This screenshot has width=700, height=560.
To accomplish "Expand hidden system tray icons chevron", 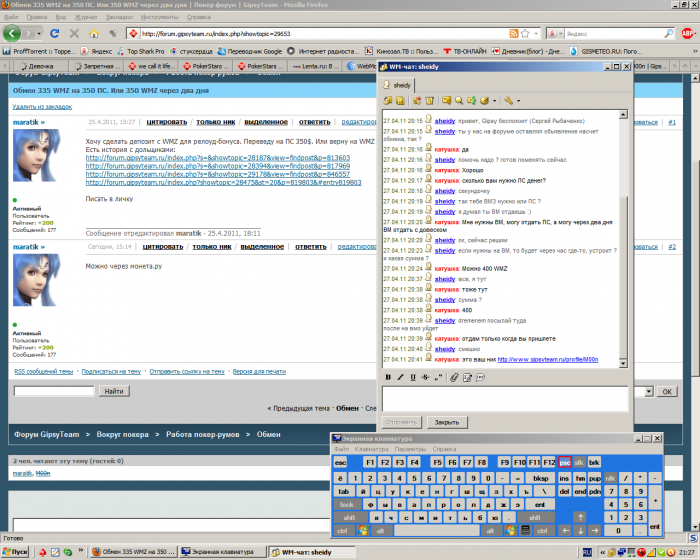I will [x=603, y=553].
